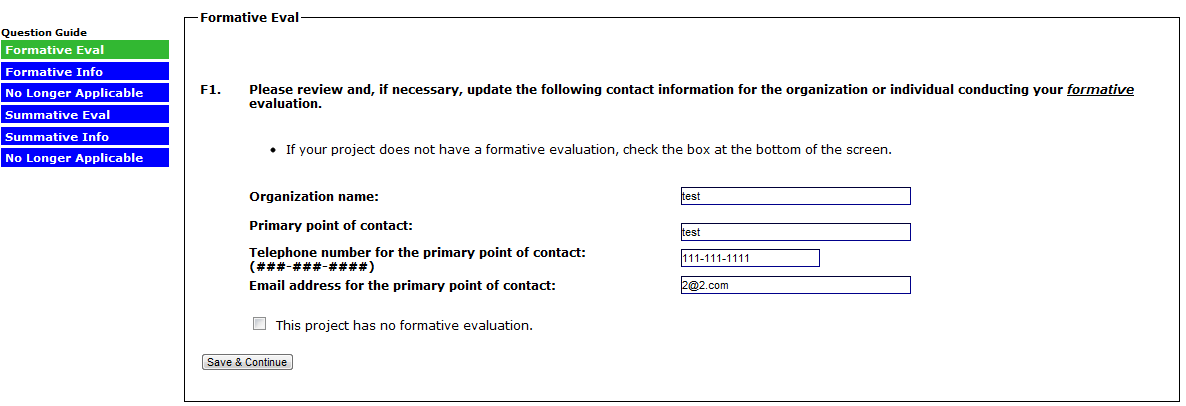
Task: Focus the Primary point of contact field
Action: coord(795,232)
